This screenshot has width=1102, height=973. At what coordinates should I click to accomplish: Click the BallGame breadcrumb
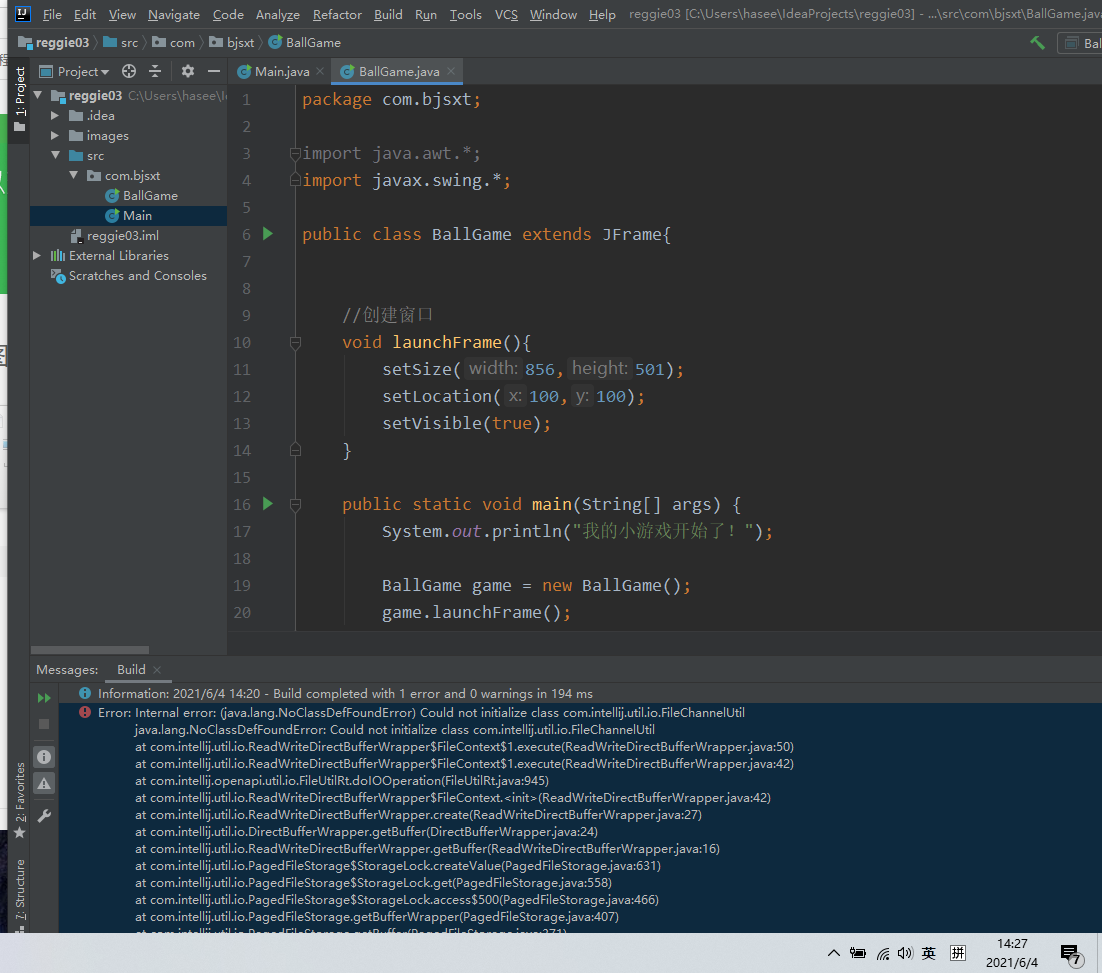pyautogui.click(x=305, y=43)
